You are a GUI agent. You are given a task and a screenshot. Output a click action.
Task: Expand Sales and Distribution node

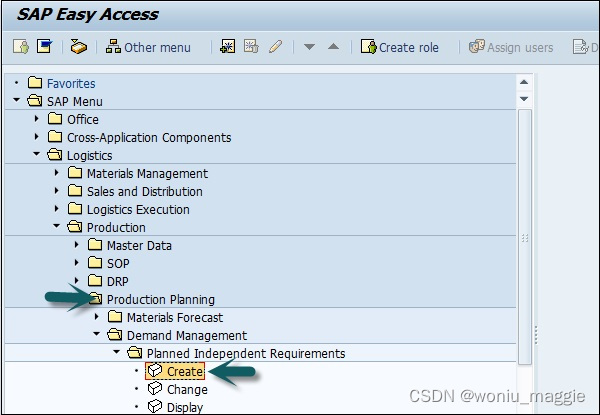(x=57, y=190)
